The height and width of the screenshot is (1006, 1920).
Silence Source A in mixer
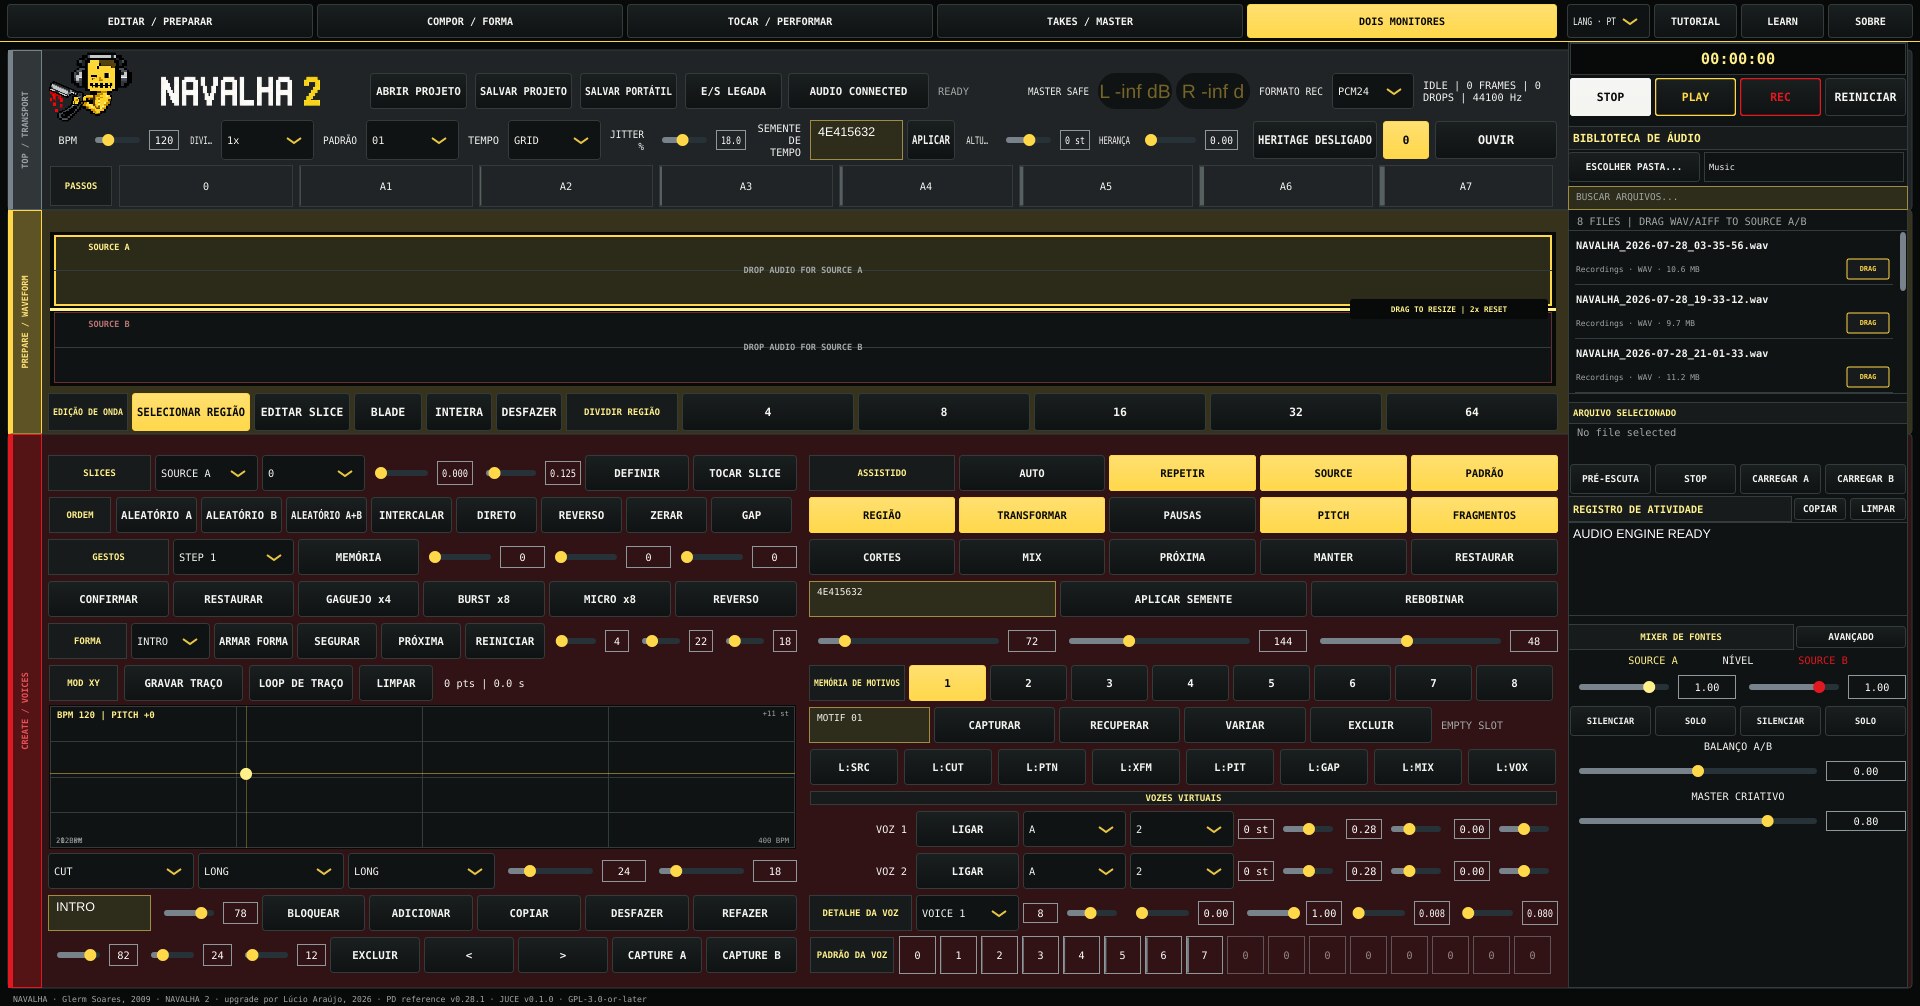coord(1610,721)
